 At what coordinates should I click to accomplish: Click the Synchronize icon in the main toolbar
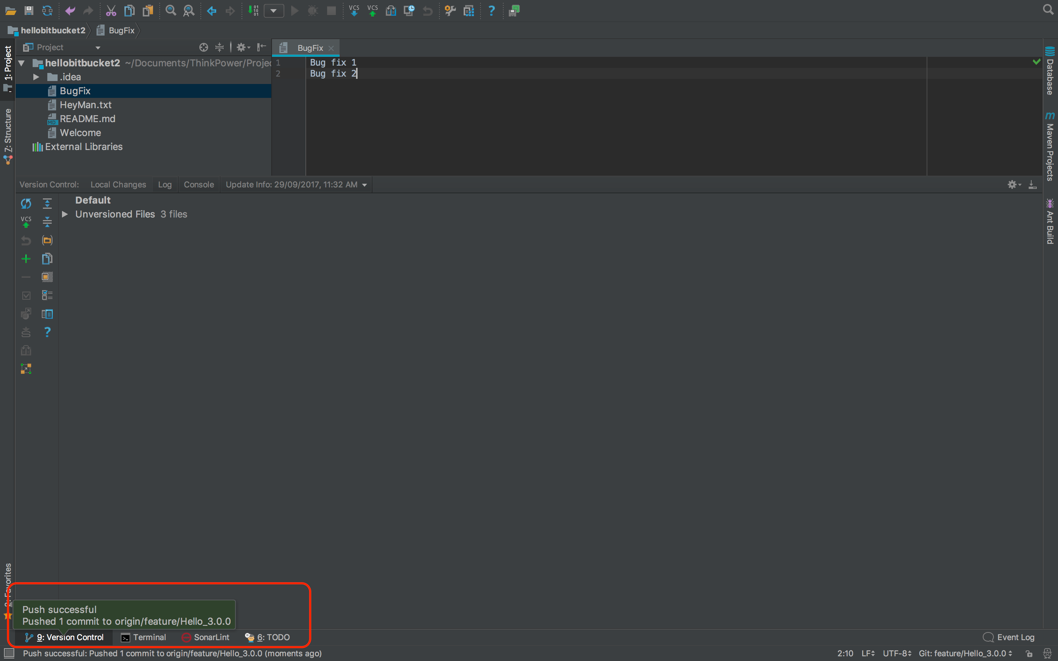pyautogui.click(x=47, y=11)
